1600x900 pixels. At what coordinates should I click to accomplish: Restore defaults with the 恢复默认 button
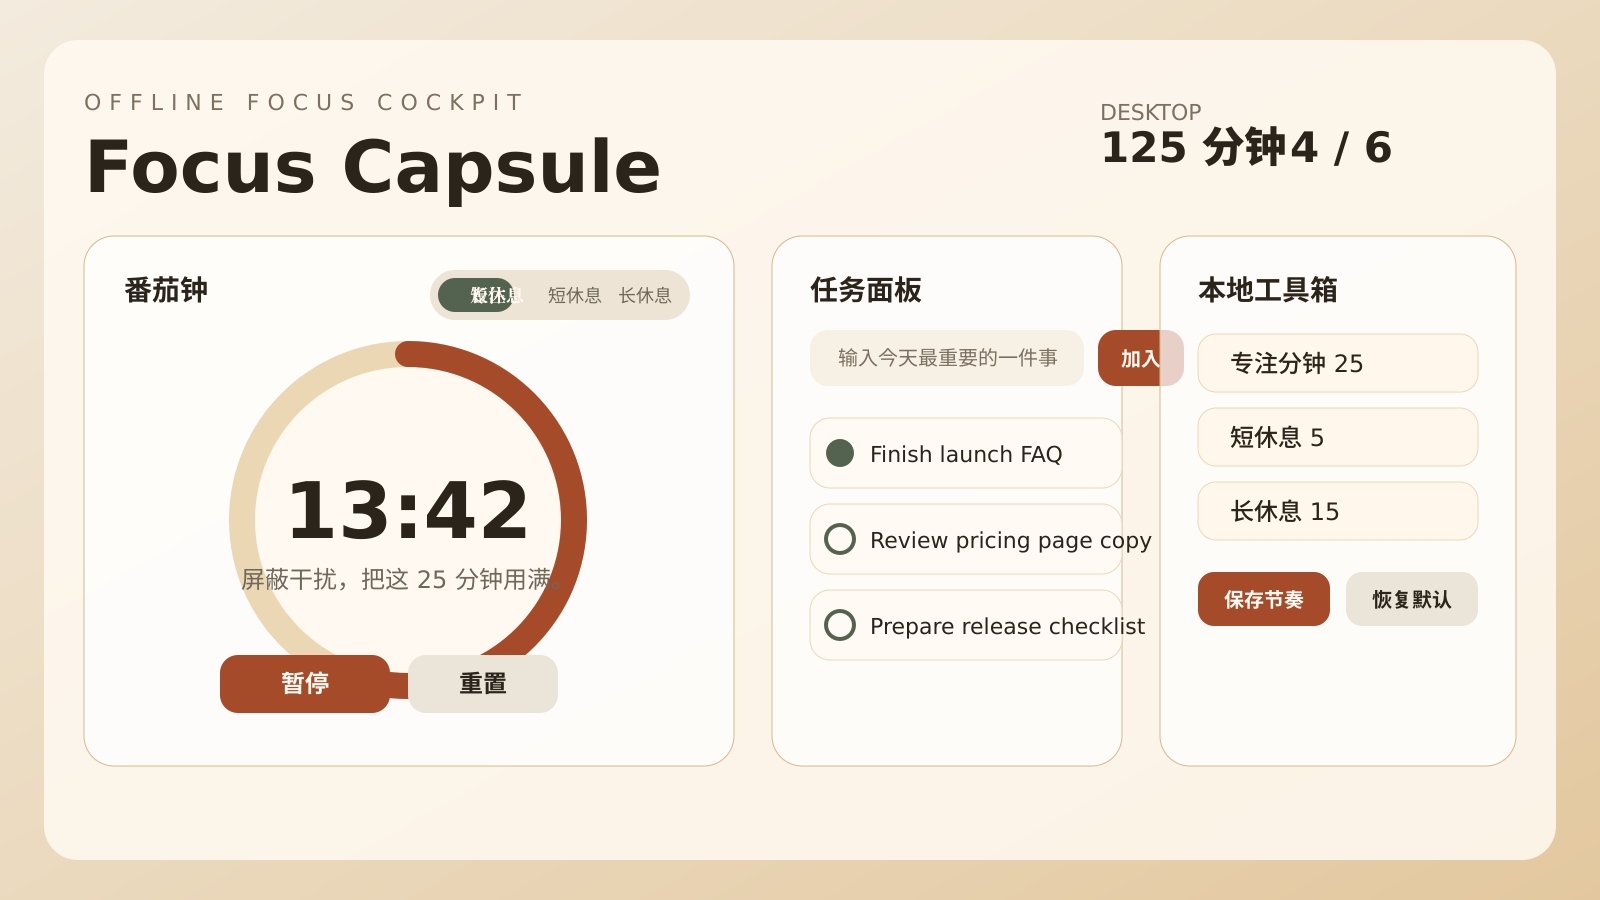pyautogui.click(x=1411, y=599)
